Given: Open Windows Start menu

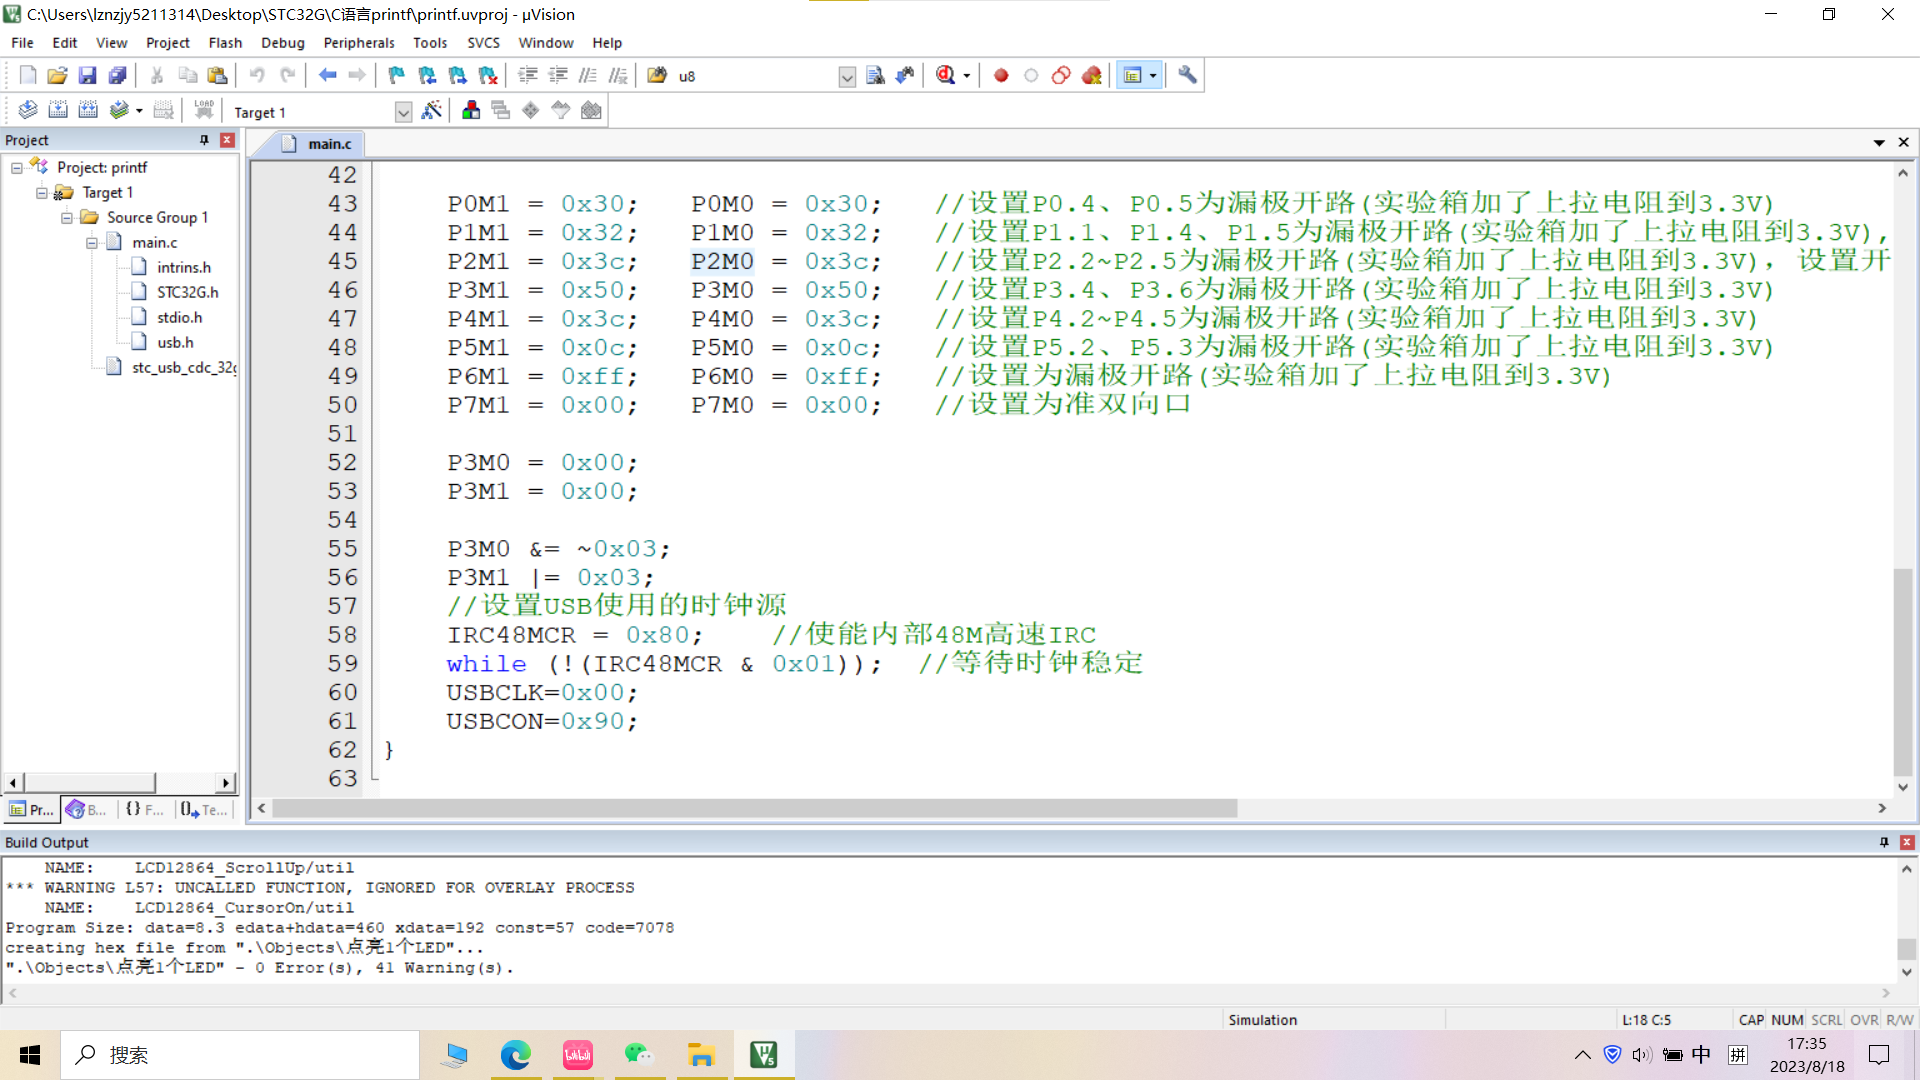Looking at the screenshot, I should 30,1055.
